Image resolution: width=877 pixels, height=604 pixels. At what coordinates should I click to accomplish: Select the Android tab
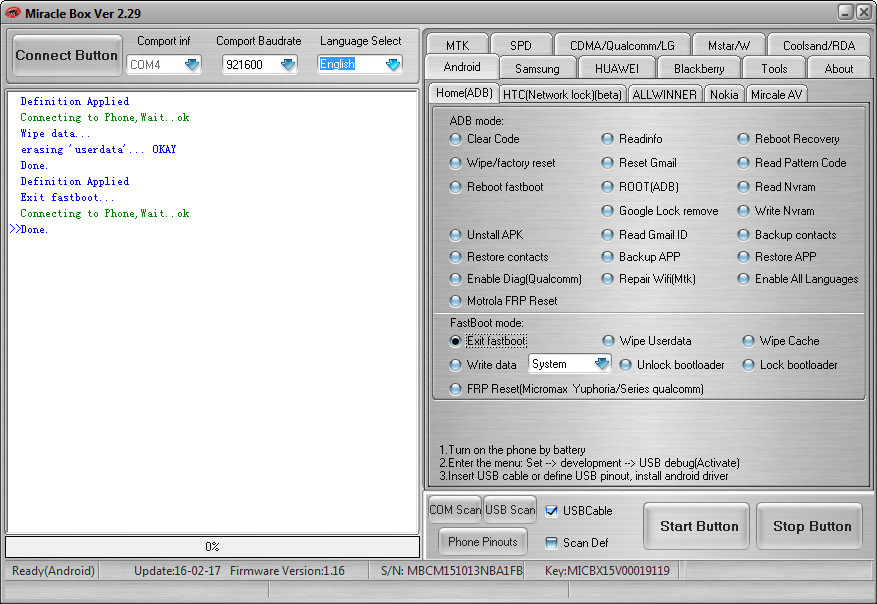tap(462, 67)
